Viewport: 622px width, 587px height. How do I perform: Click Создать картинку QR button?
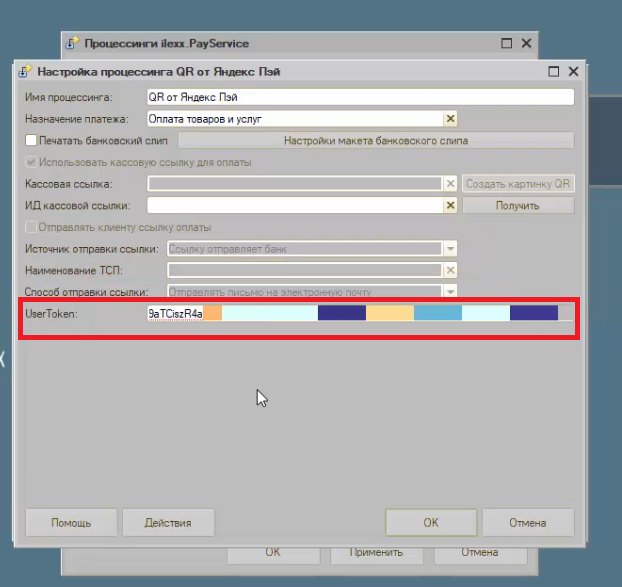tap(518, 184)
